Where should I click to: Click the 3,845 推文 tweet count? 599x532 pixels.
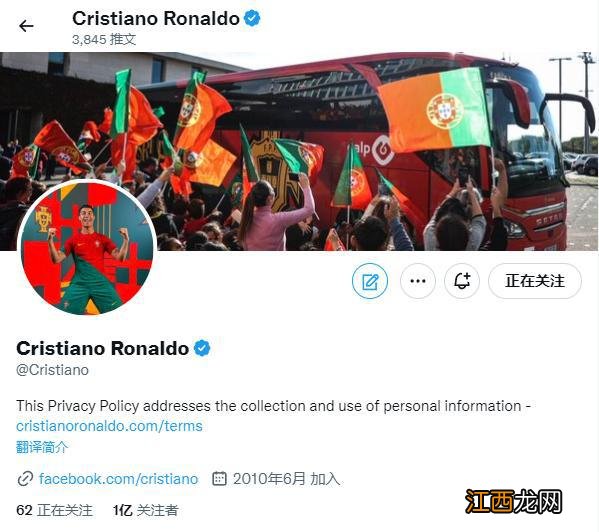(104, 39)
